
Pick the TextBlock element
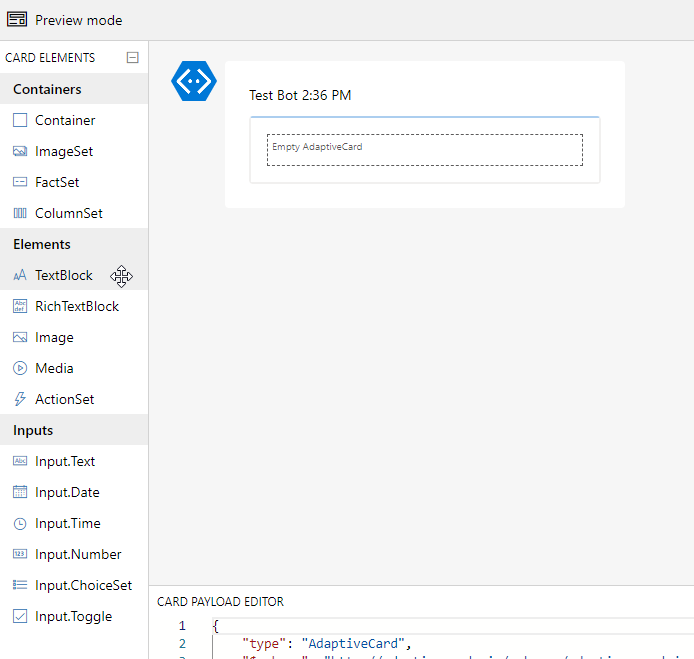click(74, 275)
